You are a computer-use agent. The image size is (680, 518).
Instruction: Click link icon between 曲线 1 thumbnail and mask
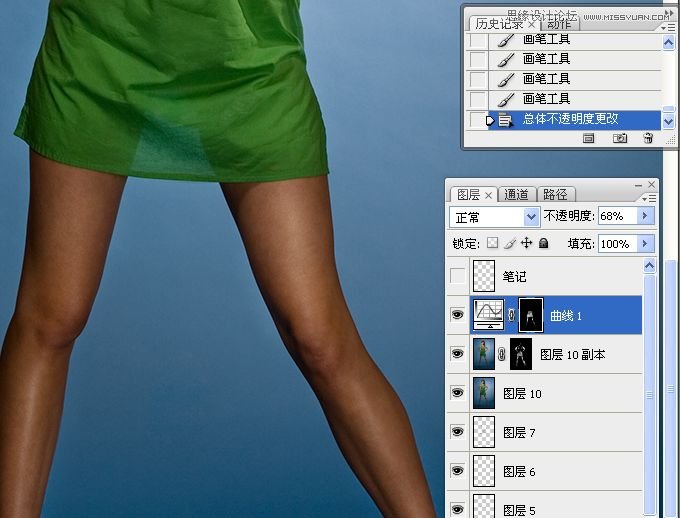coord(511,315)
